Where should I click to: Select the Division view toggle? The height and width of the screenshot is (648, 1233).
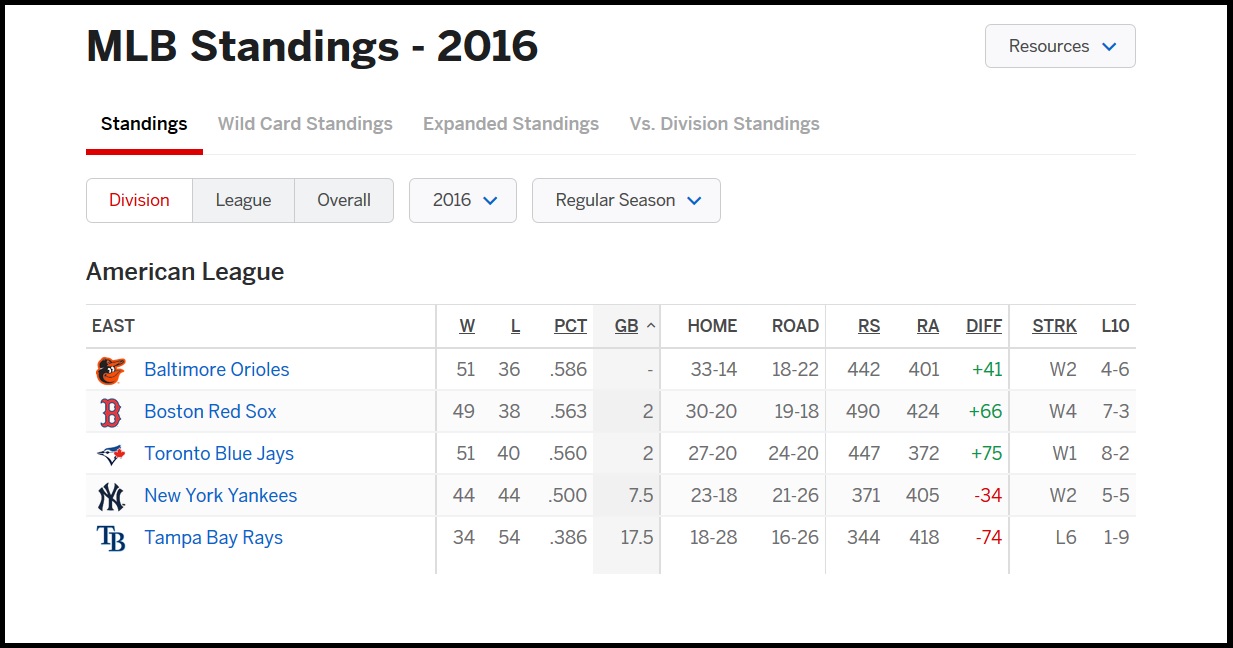[139, 200]
